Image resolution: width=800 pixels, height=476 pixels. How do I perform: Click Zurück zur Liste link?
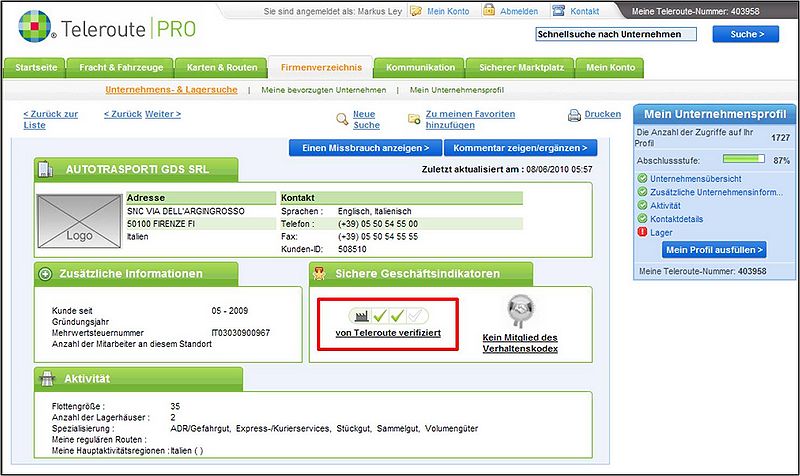click(x=51, y=119)
